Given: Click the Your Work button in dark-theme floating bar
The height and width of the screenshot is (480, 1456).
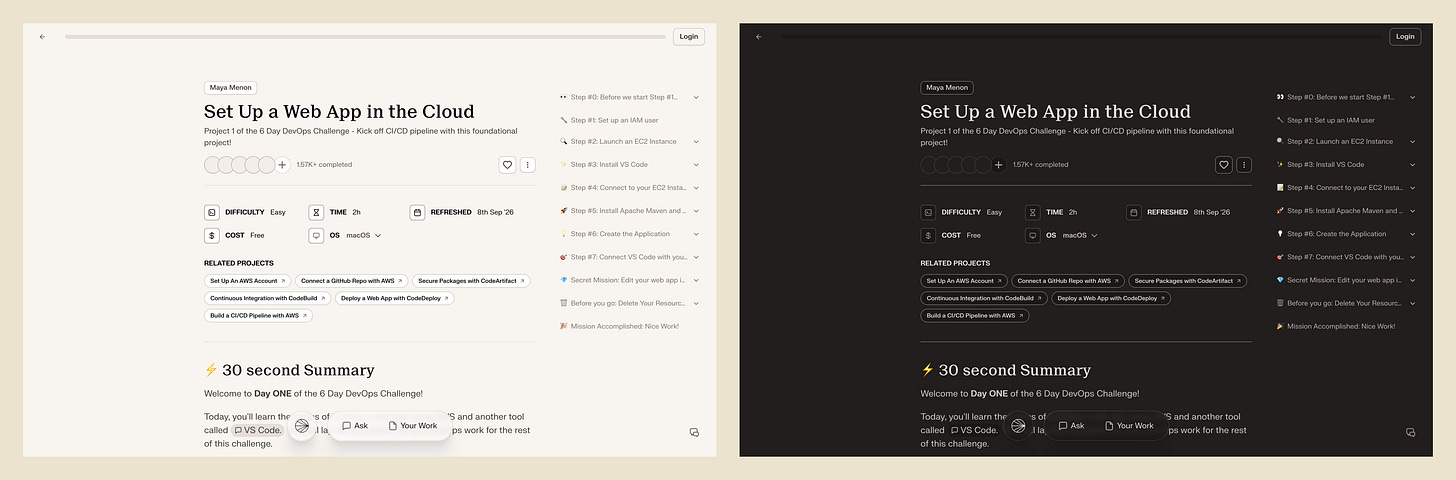Looking at the screenshot, I should coord(1129,426).
